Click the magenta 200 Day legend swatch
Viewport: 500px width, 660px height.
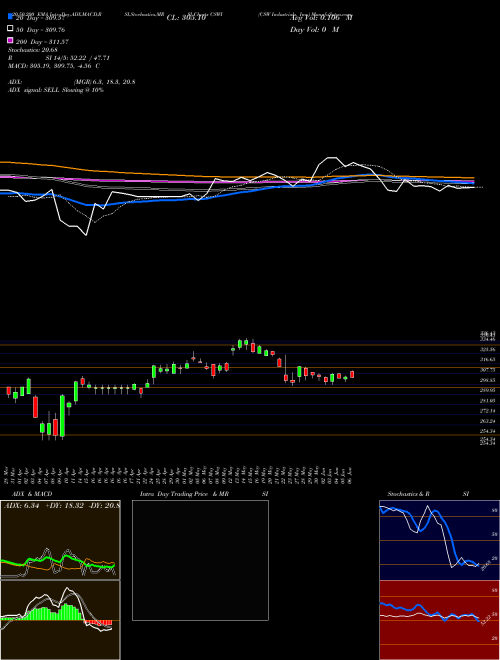10,41
